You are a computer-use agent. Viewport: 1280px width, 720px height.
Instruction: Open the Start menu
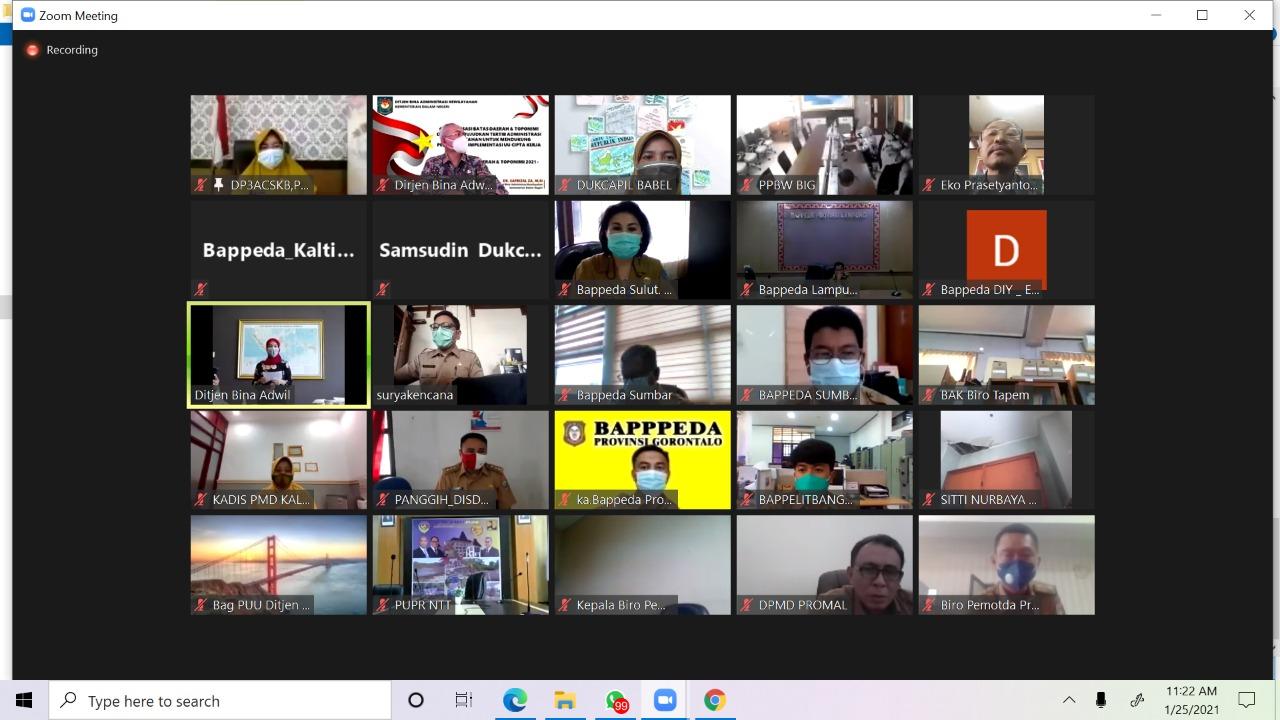pyautogui.click(x=24, y=700)
